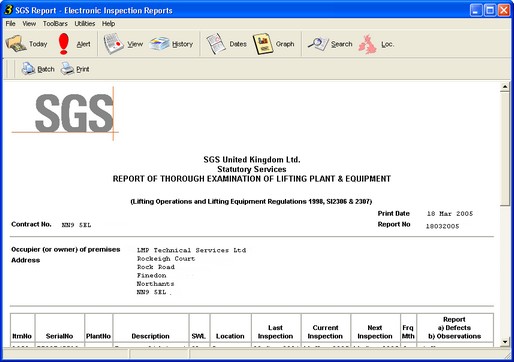Click the SGS United Kingdom Ltd. heading

point(252,159)
